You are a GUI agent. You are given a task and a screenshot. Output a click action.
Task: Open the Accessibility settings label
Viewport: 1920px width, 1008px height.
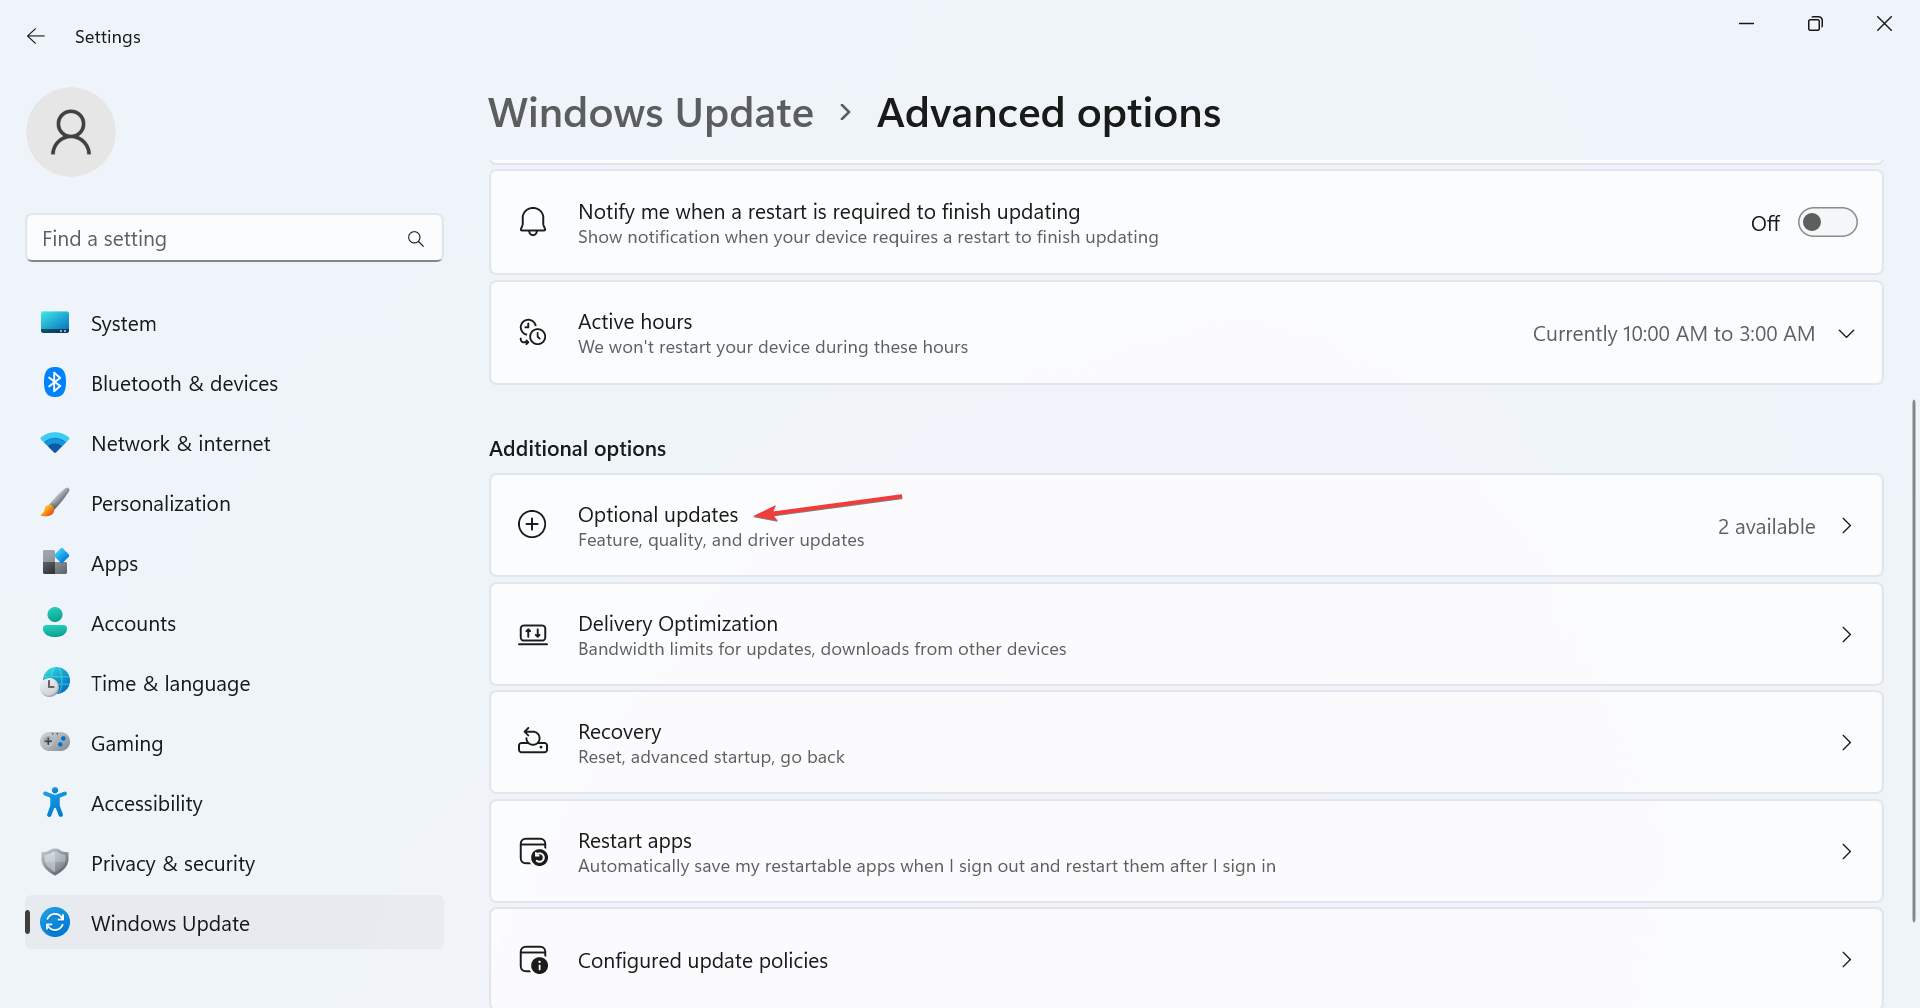pyautogui.click(x=146, y=804)
